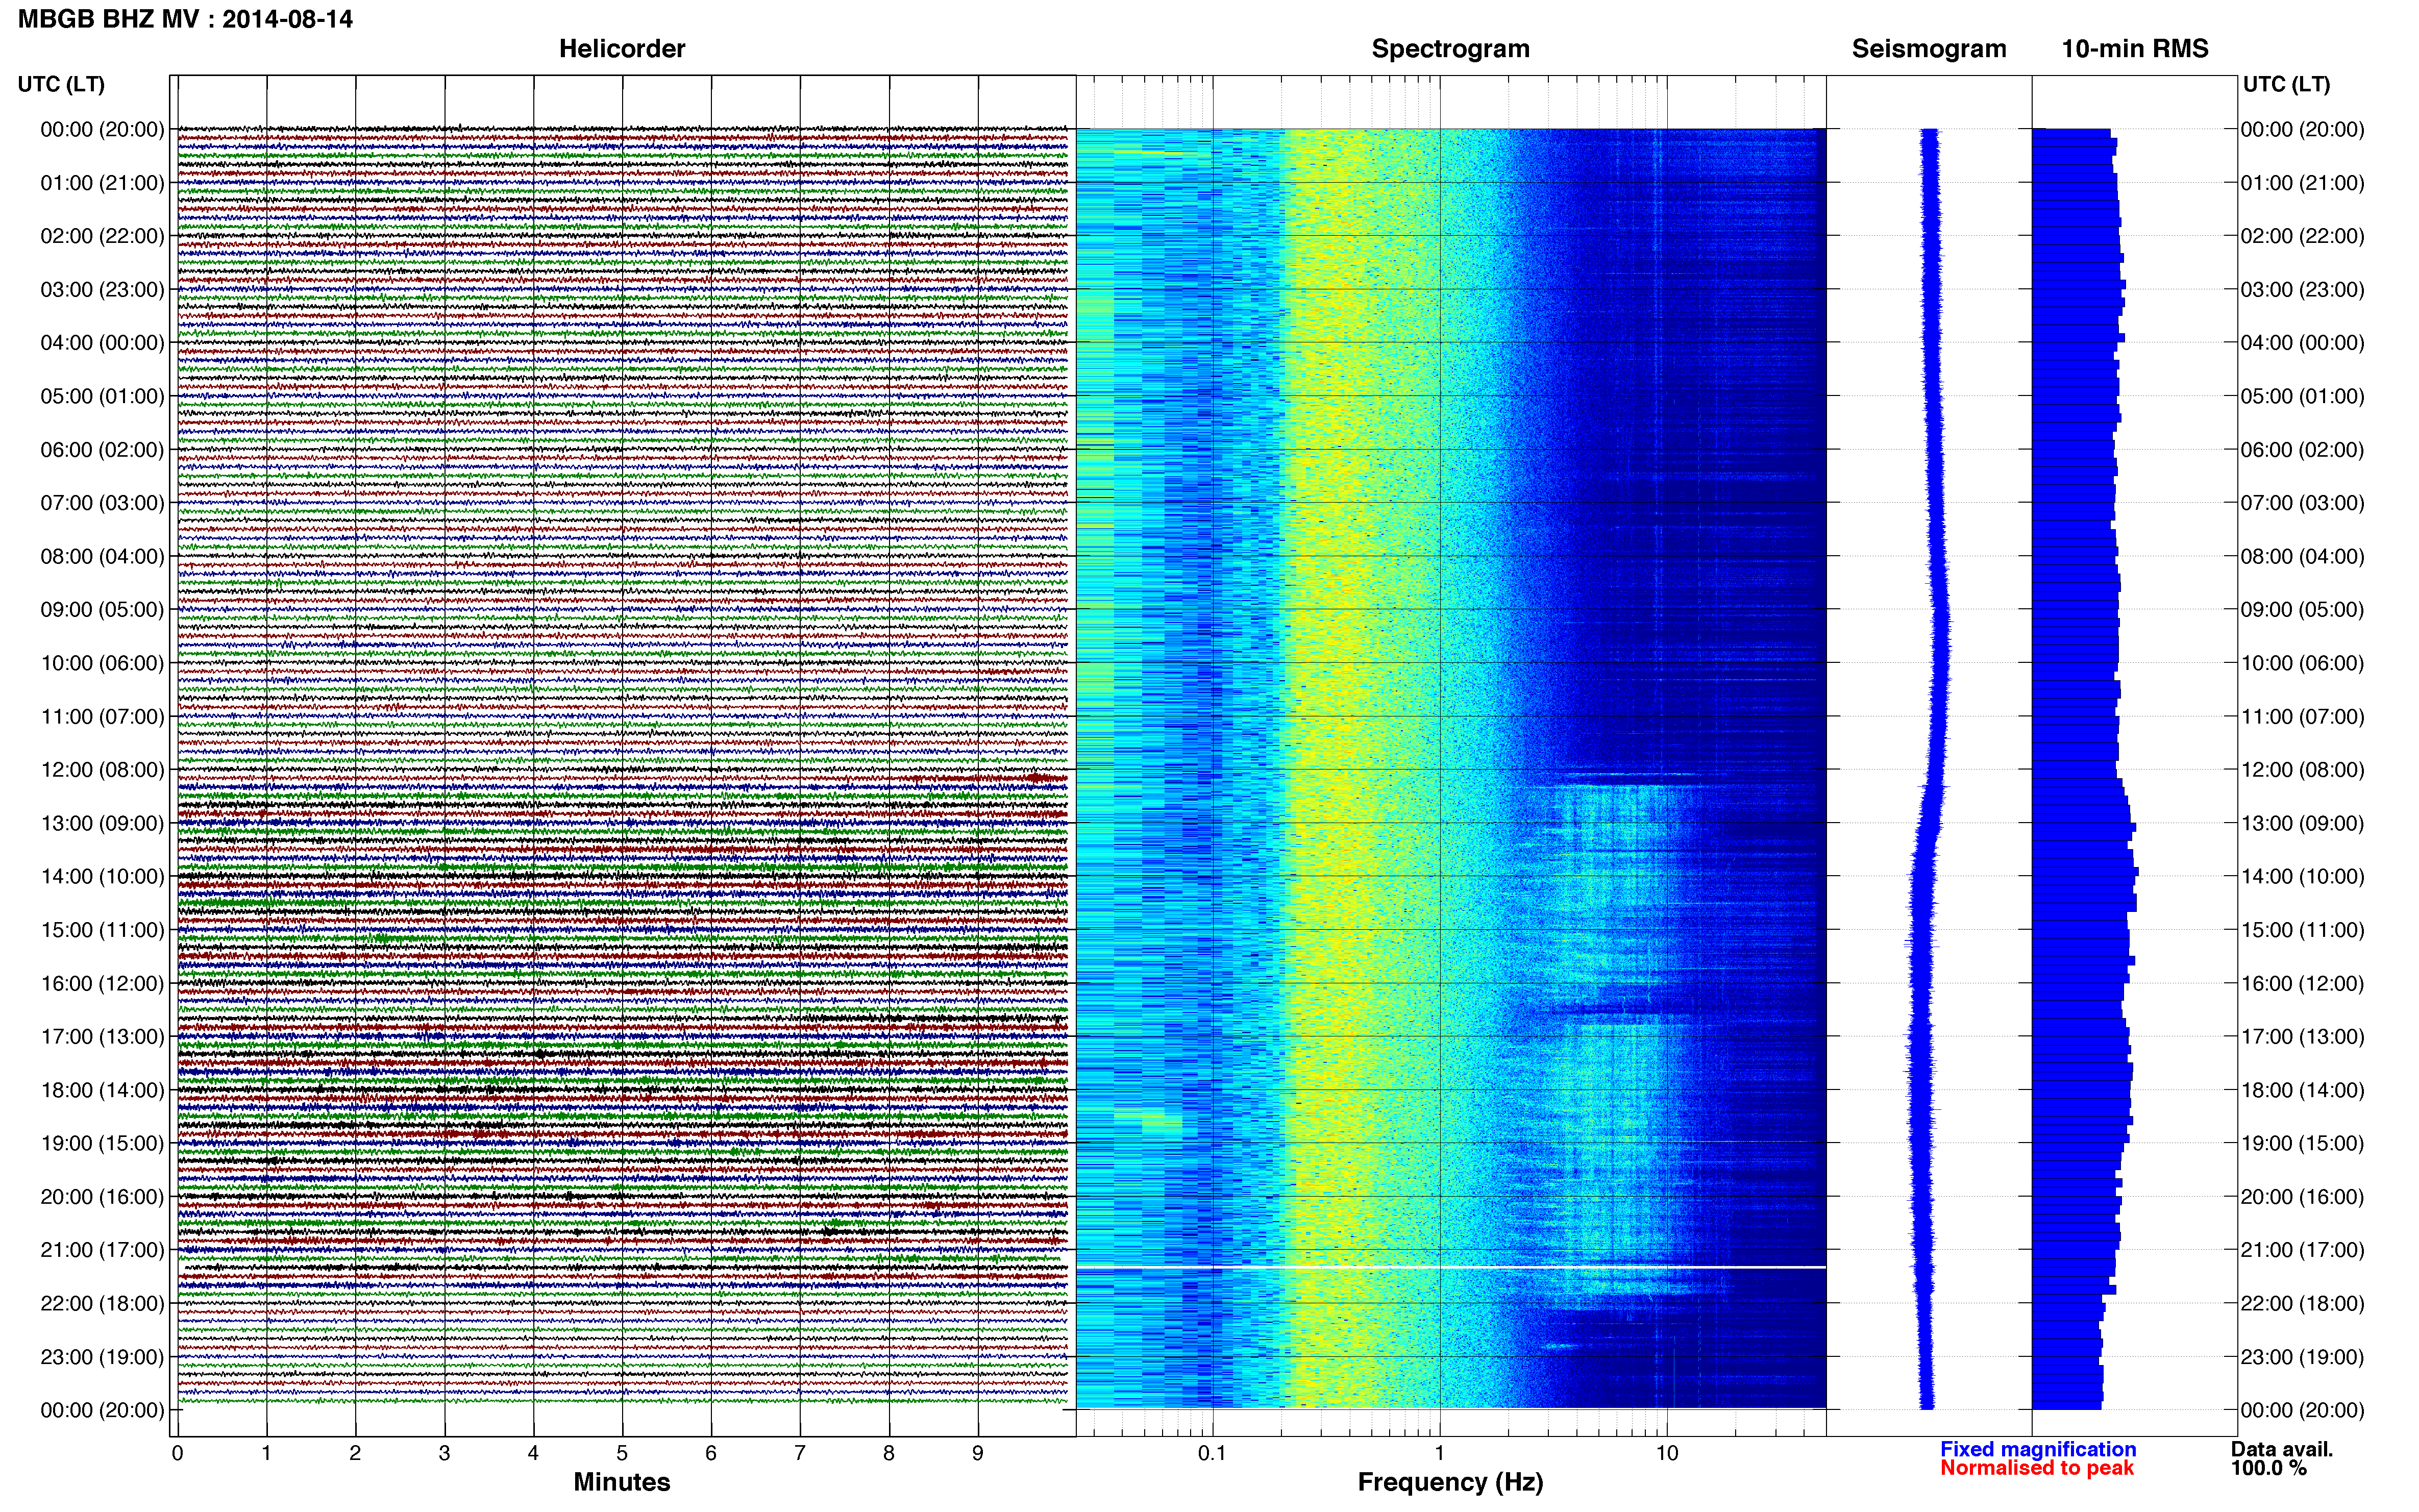Click the '2' minutes axis tick label
Screen dimensions: 2419x1512
click(355, 1453)
